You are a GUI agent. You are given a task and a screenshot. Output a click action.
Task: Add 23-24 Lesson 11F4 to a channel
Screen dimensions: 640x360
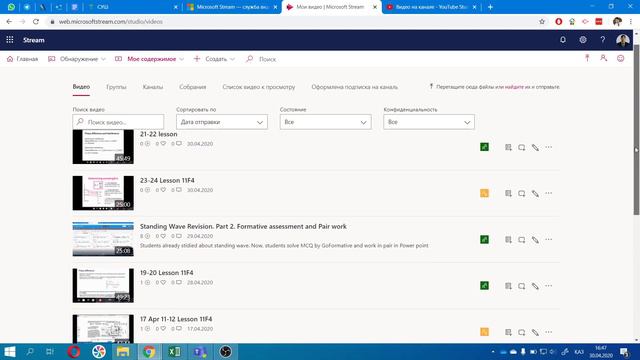pos(508,193)
